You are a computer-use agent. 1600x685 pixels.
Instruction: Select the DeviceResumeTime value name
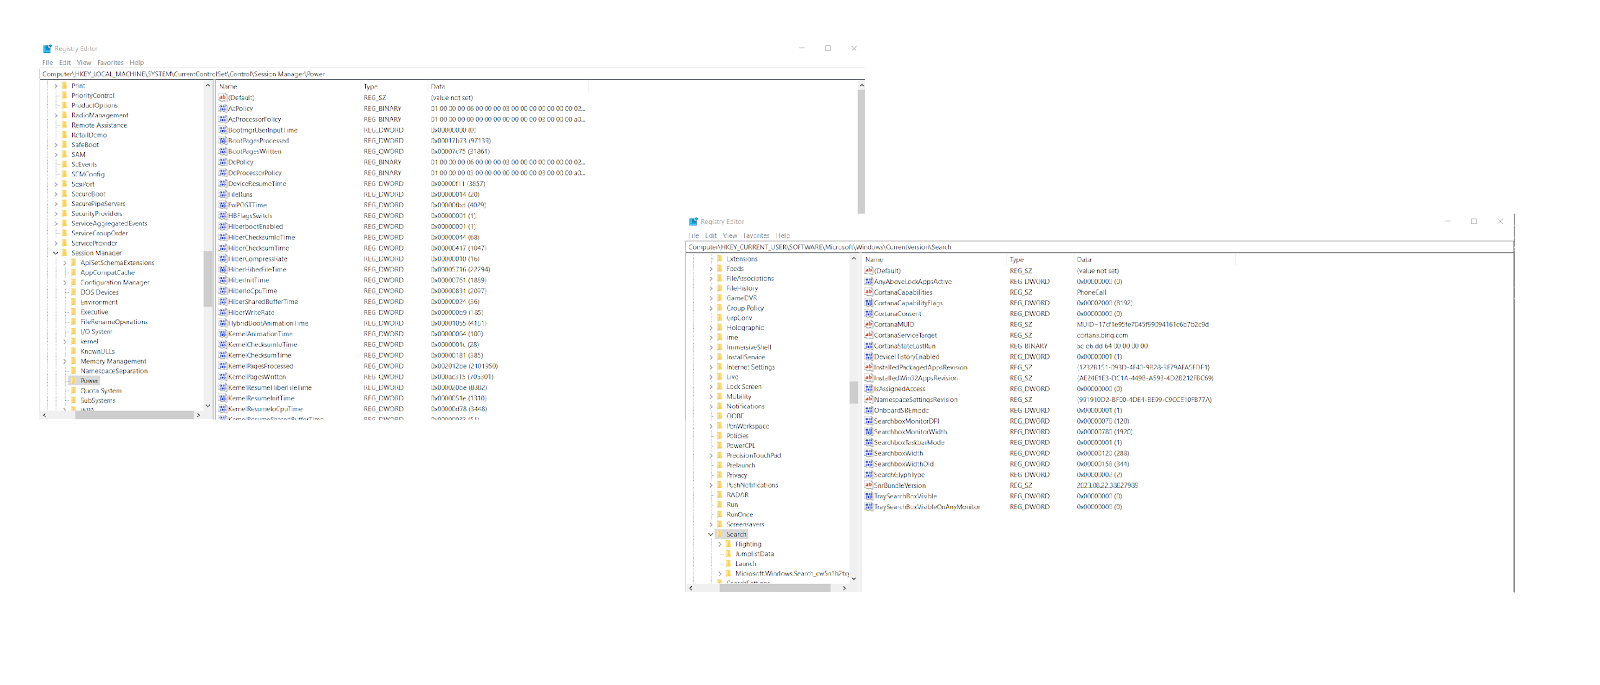coord(257,183)
